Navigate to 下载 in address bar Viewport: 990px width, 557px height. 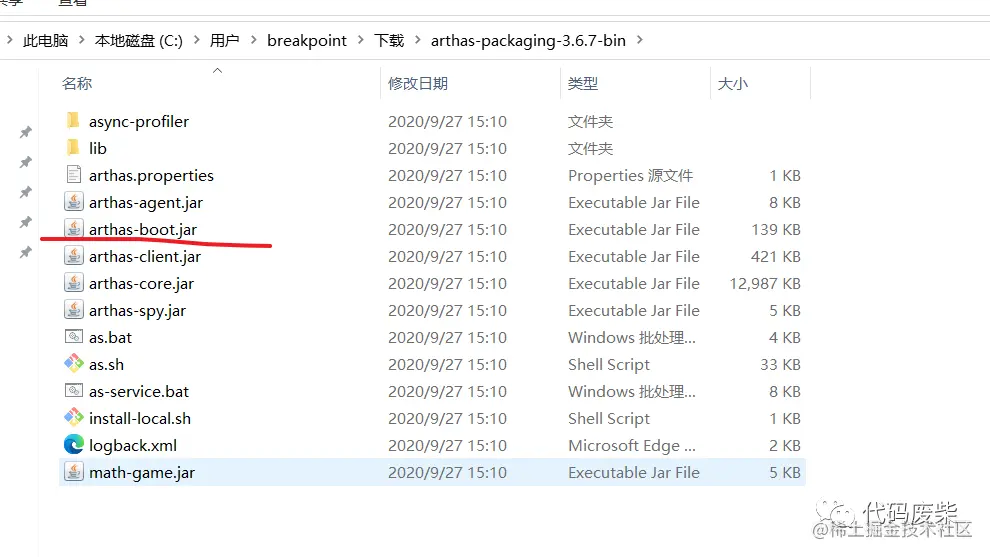[389, 40]
